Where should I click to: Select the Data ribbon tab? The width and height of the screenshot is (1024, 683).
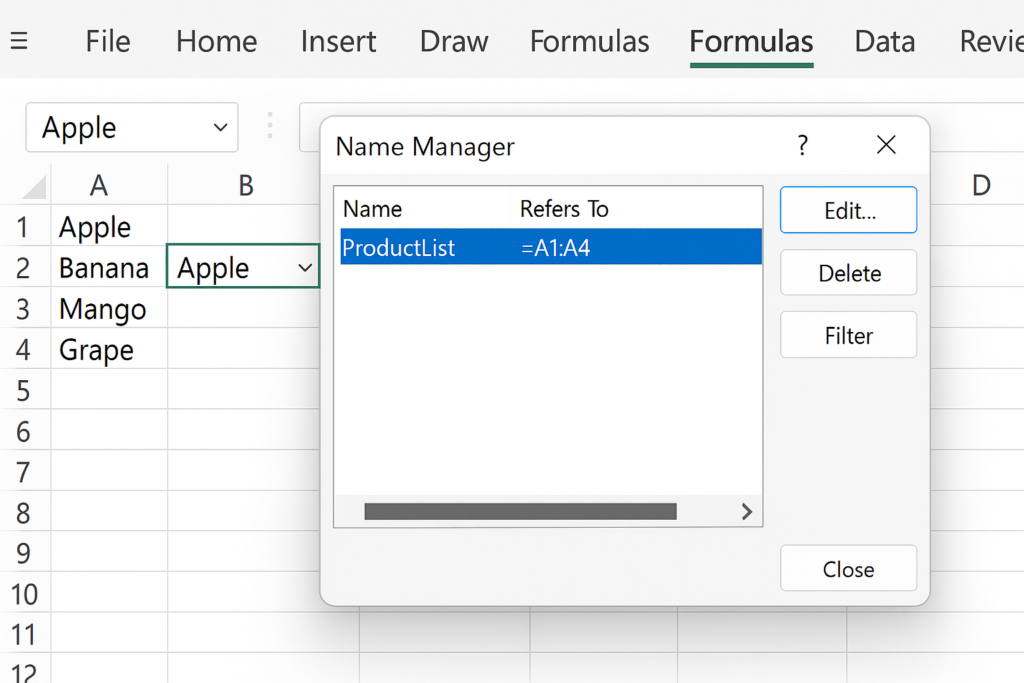point(885,41)
